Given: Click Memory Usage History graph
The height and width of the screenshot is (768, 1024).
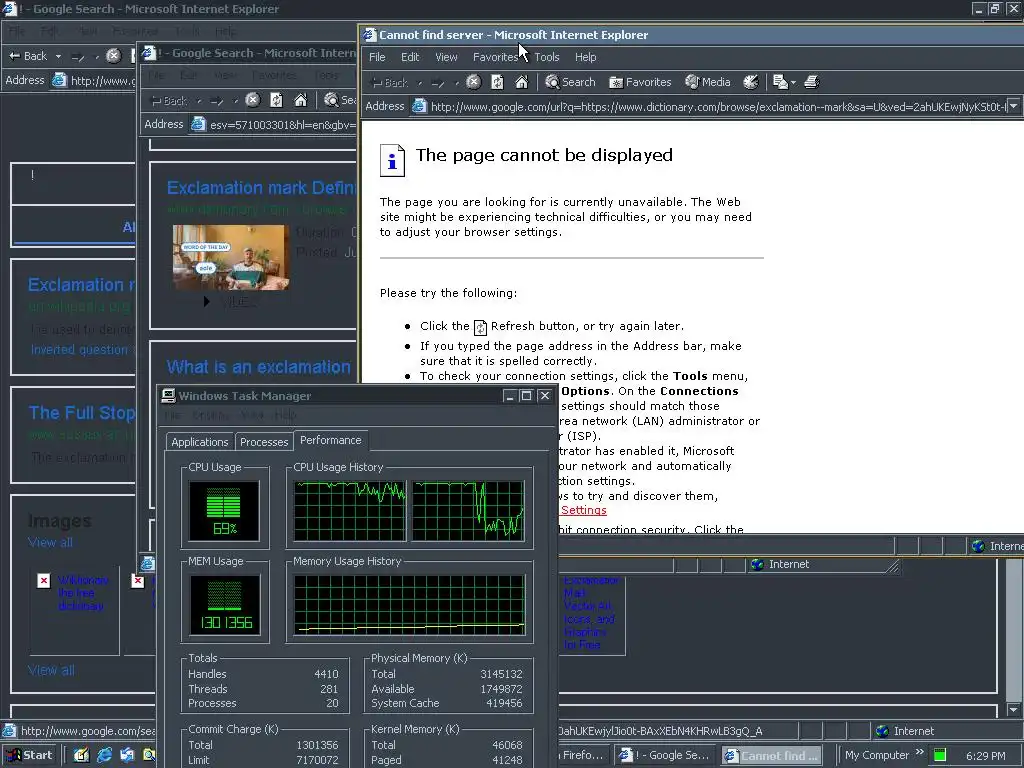Looking at the screenshot, I should 409,605.
